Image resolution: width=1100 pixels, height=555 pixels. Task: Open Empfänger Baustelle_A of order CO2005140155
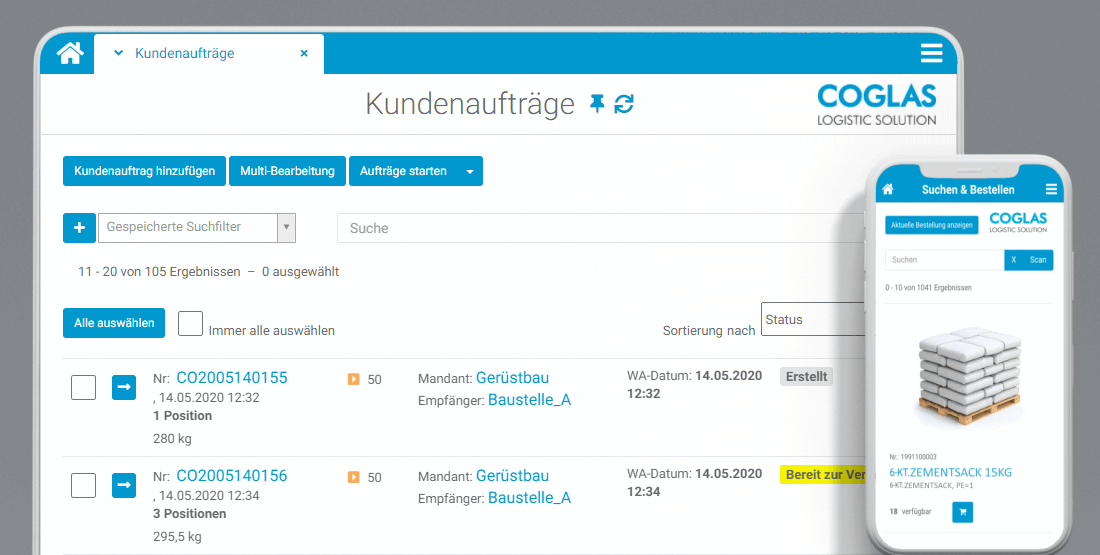coord(530,400)
